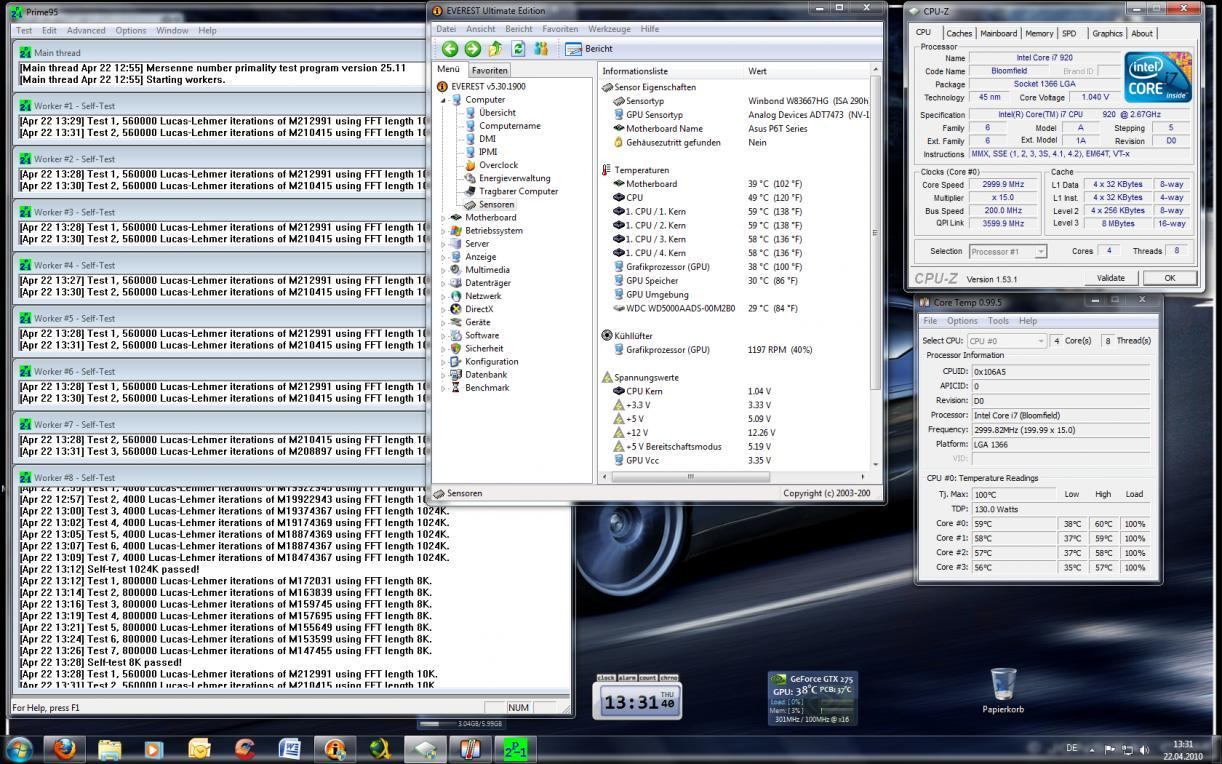
Task: Open the Options menu in Prime95
Action: pos(131,30)
